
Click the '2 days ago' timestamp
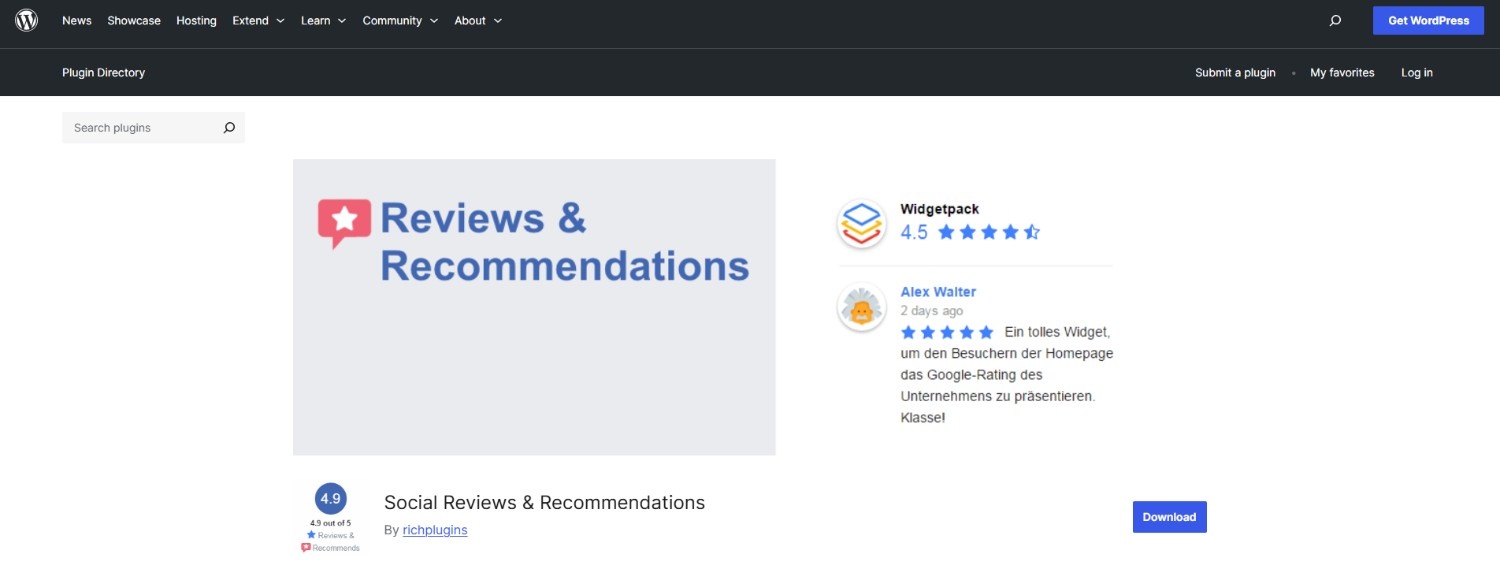point(932,311)
